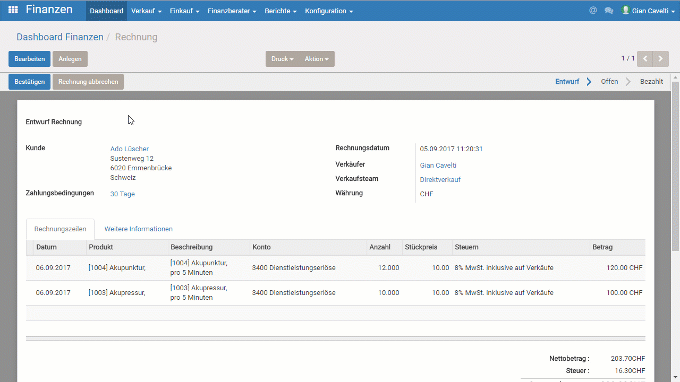Confirm invoice with Bestätigen button
Image resolution: width=680 pixels, height=382 pixels.
pyautogui.click(x=29, y=82)
